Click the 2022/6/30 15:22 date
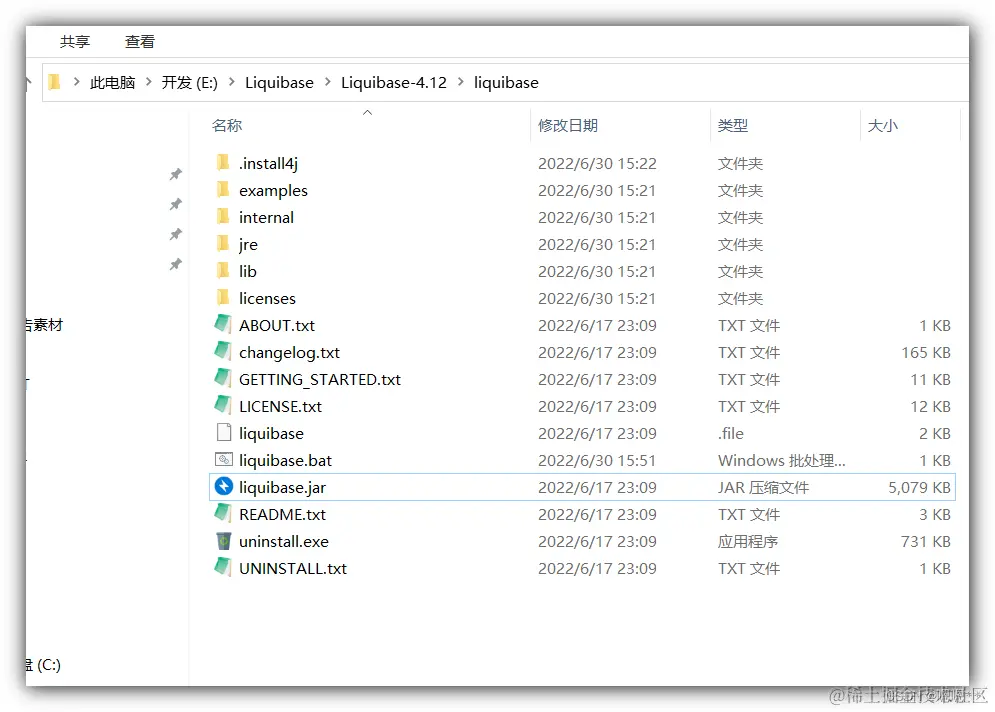 pos(597,164)
